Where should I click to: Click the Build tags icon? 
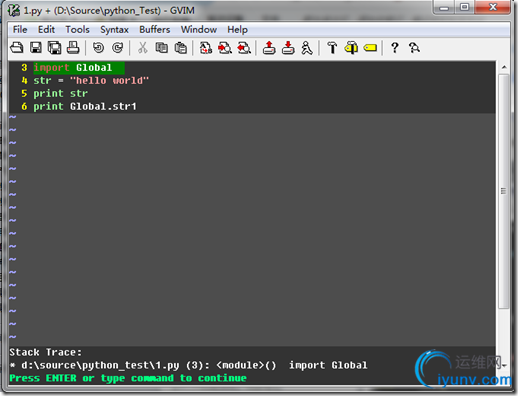click(x=351, y=48)
